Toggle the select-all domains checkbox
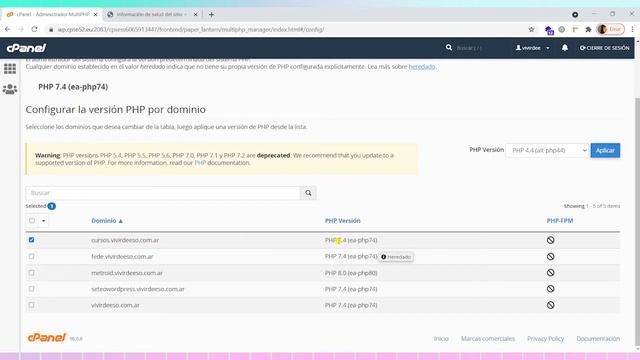Screen dimensions: 640x360 coord(32,220)
